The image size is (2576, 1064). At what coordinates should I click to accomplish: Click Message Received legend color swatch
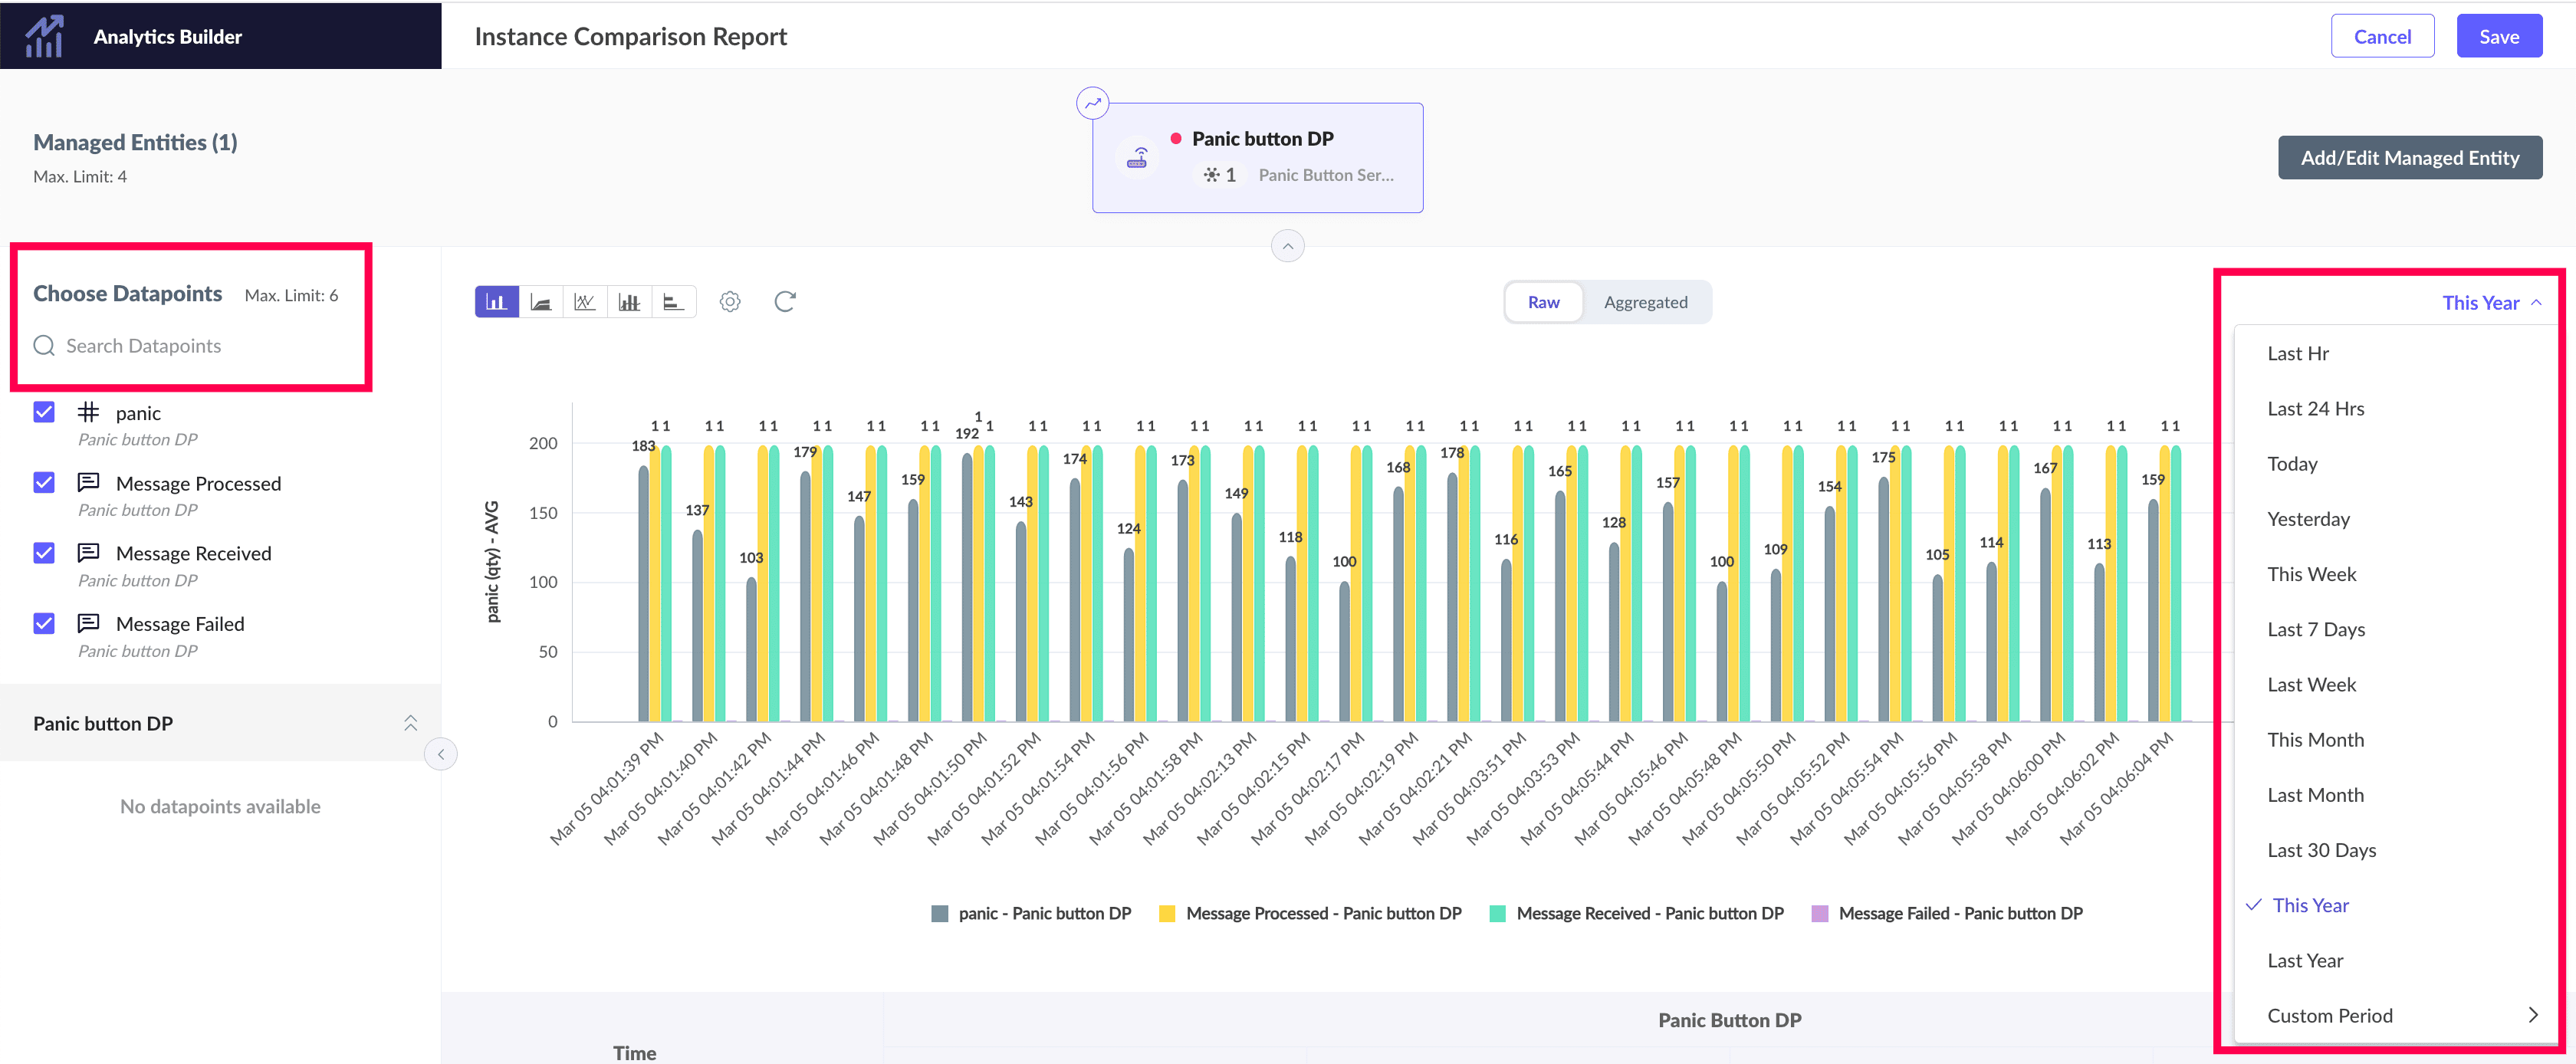tap(1497, 914)
